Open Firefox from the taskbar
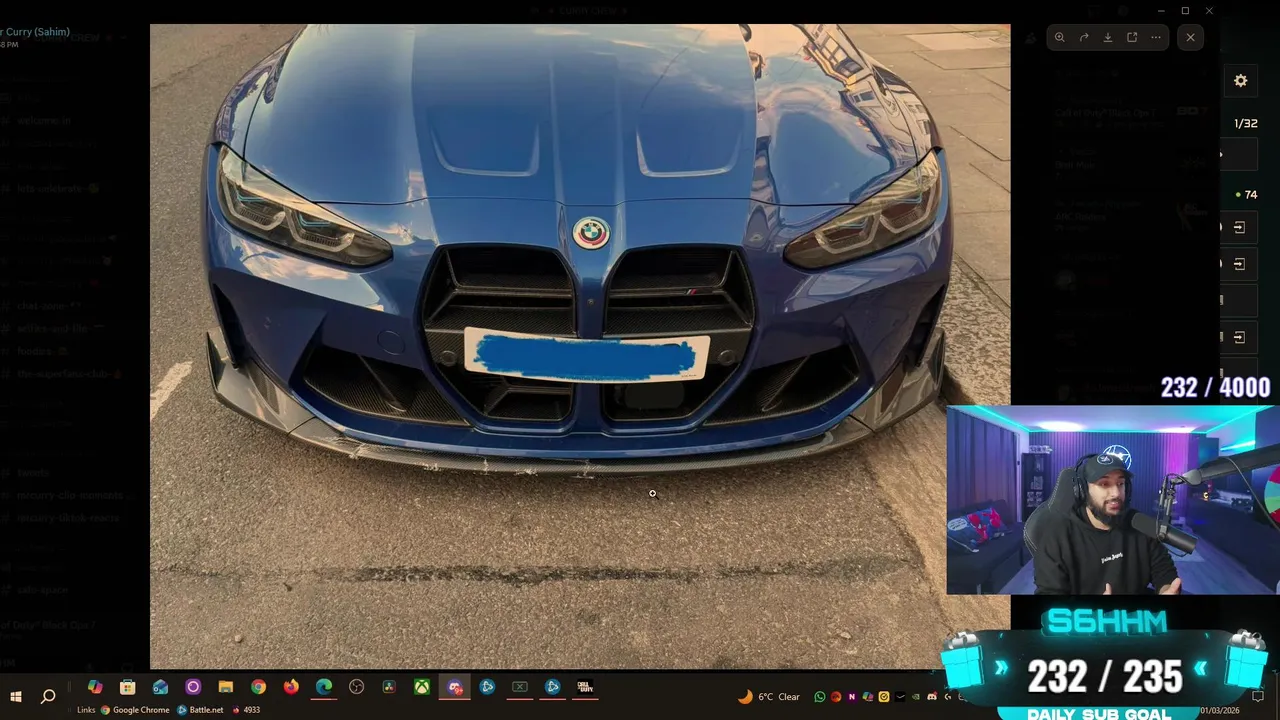 tap(291, 687)
